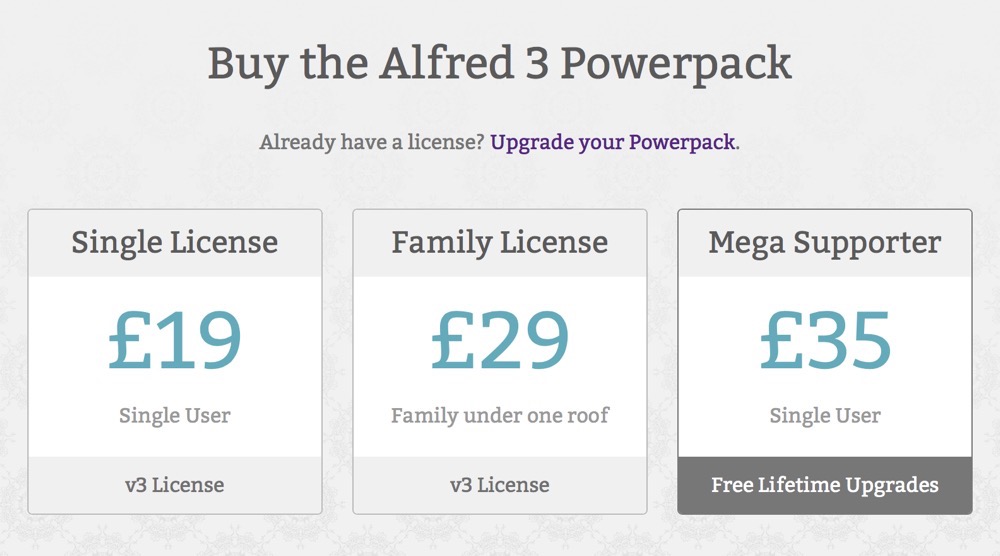
Task: Click v3 License footer on Family License card
Action: point(500,485)
